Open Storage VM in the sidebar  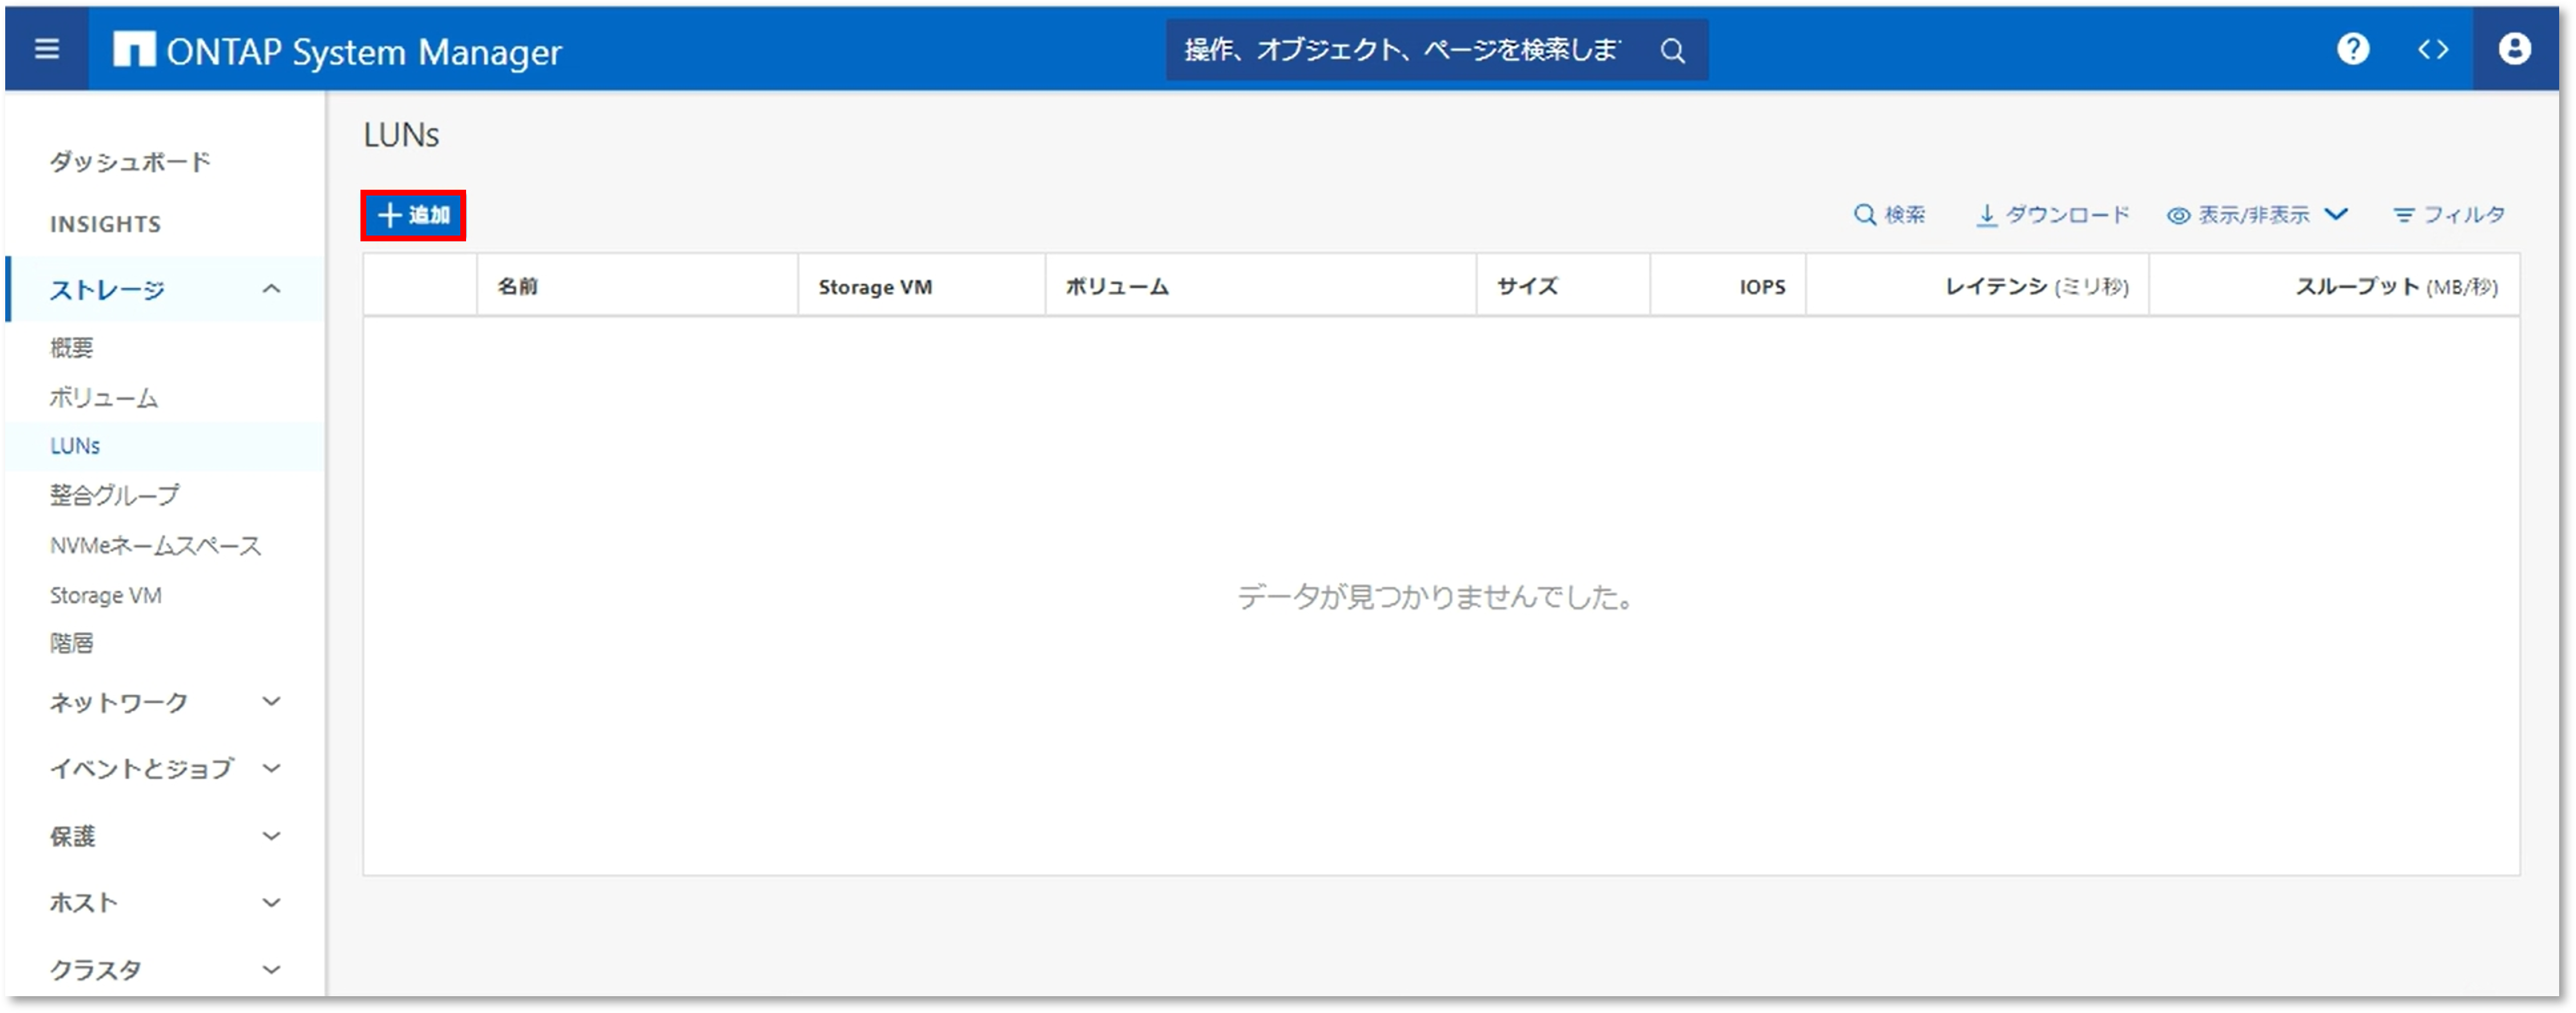(105, 596)
